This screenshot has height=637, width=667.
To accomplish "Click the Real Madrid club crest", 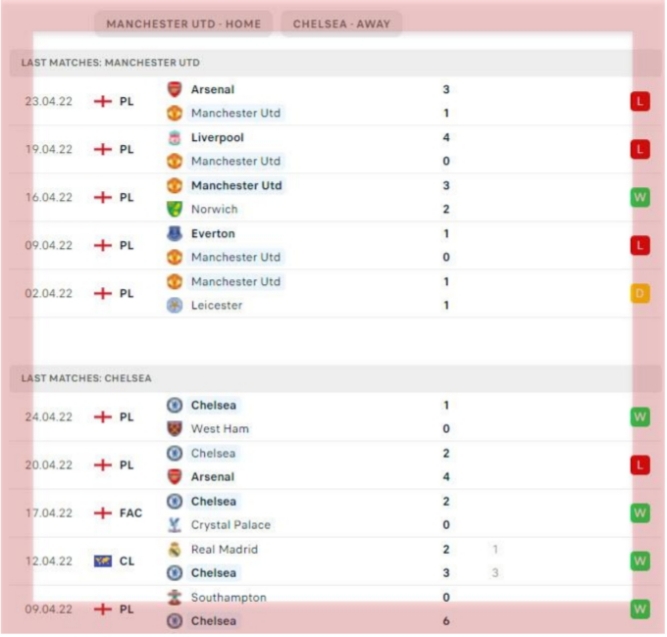I will pyautogui.click(x=174, y=550).
